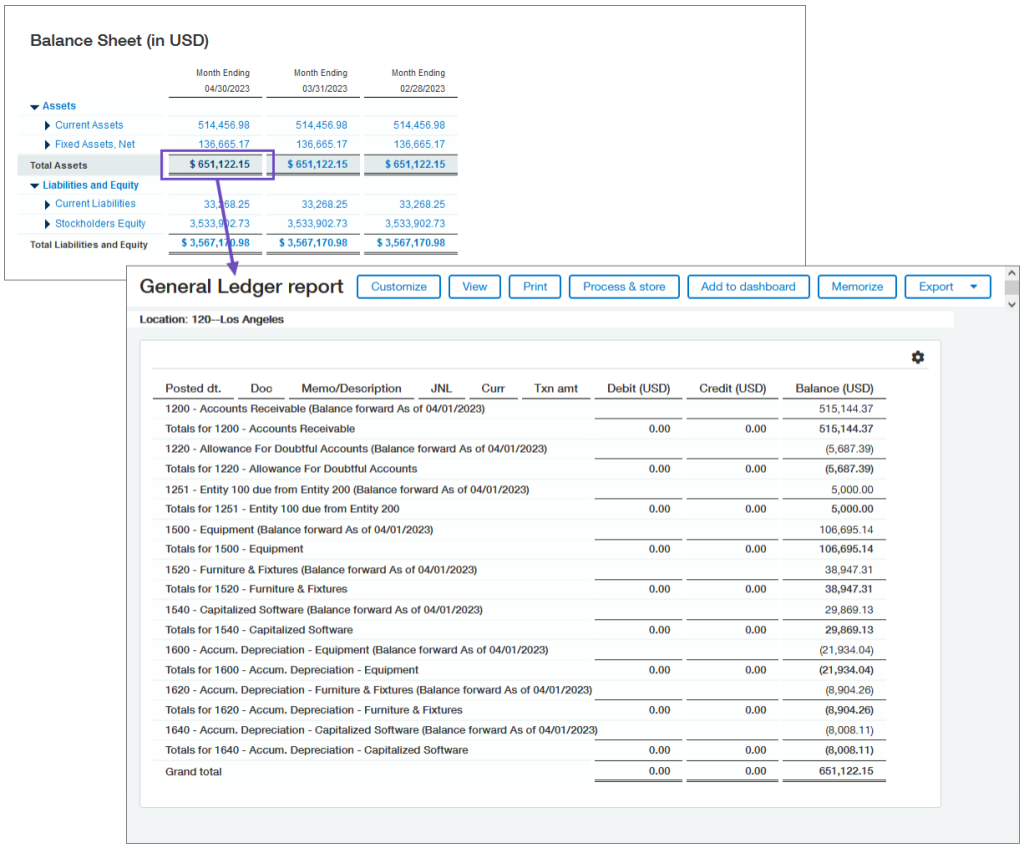Screen dimensions: 1024x848
Task: Click the Customize button
Action: [x=398, y=286]
